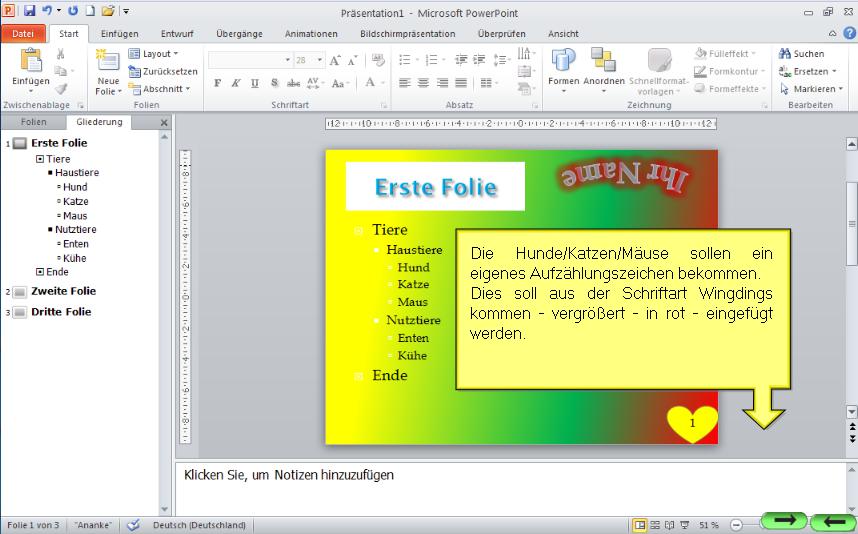Click the save icon in quick access toolbar
The image size is (858, 534).
[29, 11]
